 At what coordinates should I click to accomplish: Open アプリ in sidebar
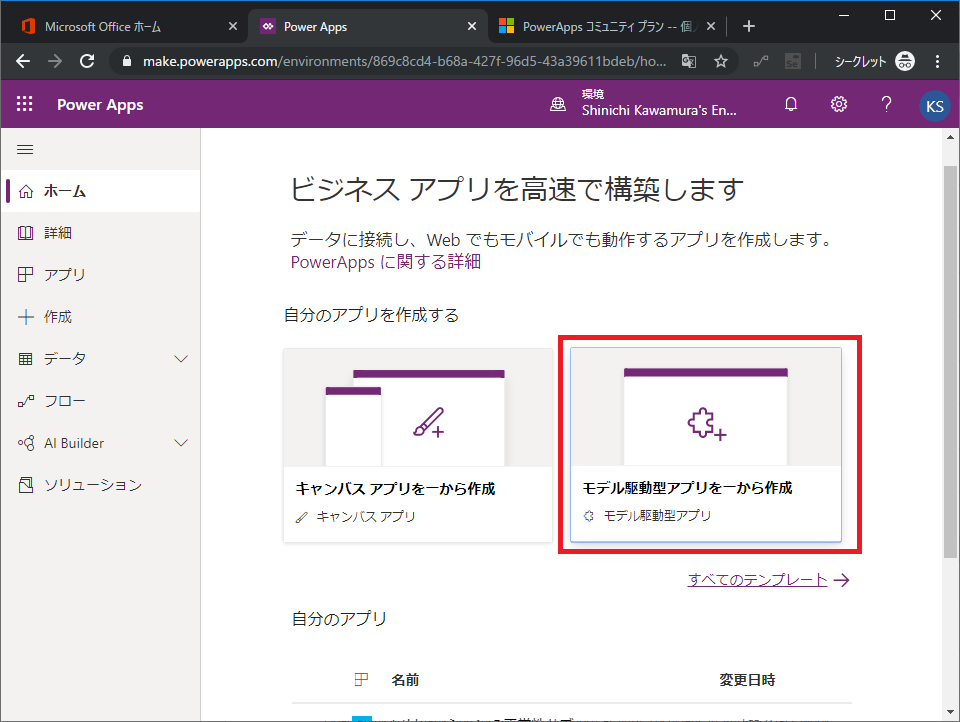101,275
